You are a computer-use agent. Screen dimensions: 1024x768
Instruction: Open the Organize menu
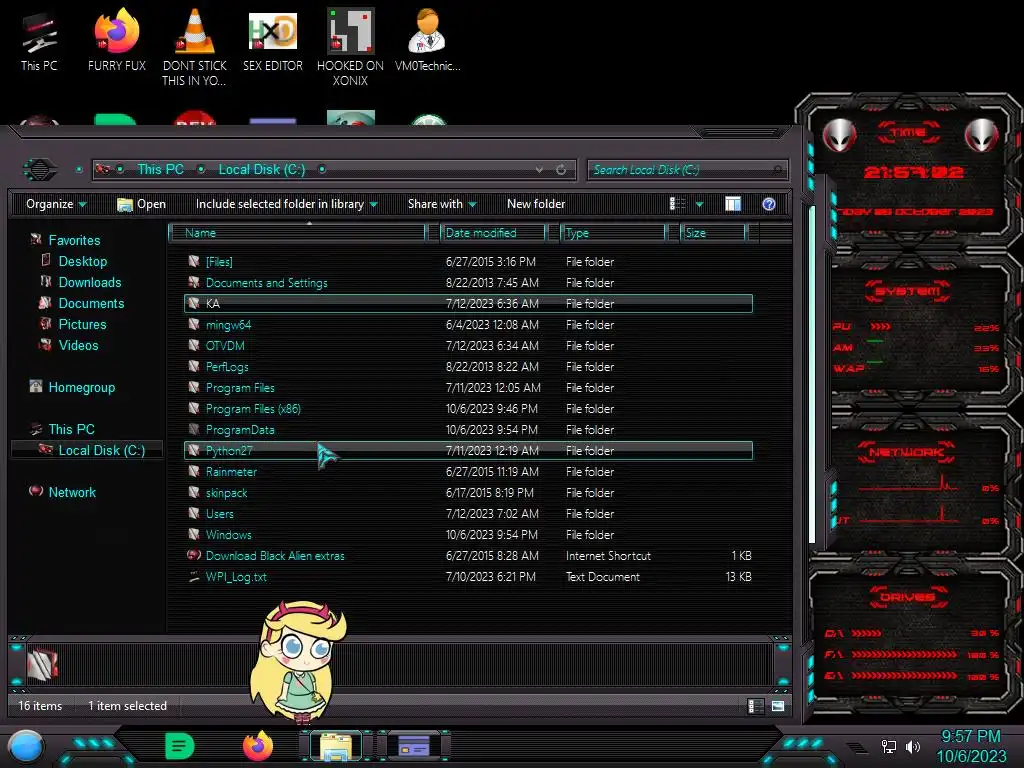pos(56,204)
